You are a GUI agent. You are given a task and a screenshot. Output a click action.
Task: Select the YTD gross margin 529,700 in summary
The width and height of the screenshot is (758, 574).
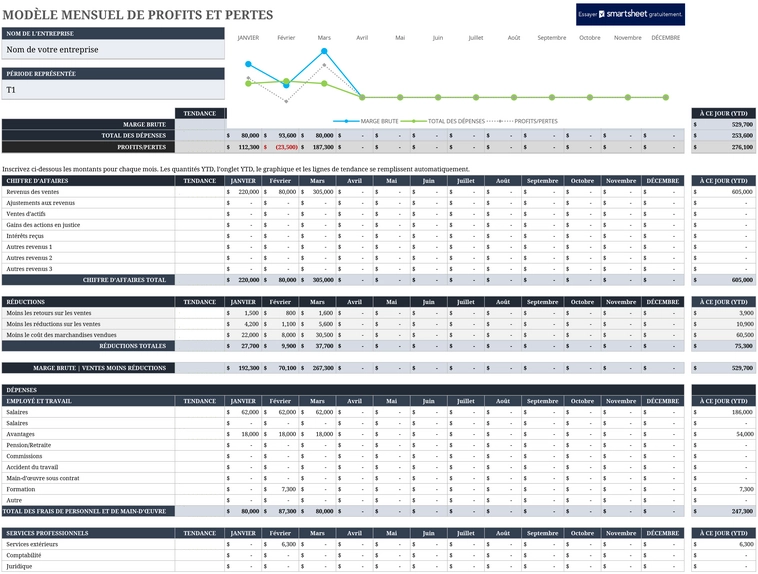point(724,125)
